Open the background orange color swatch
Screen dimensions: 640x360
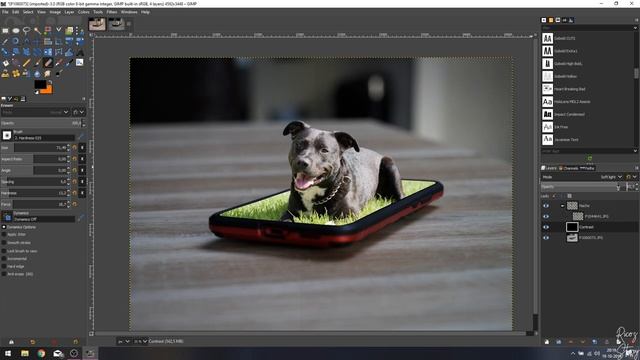click(x=49, y=91)
